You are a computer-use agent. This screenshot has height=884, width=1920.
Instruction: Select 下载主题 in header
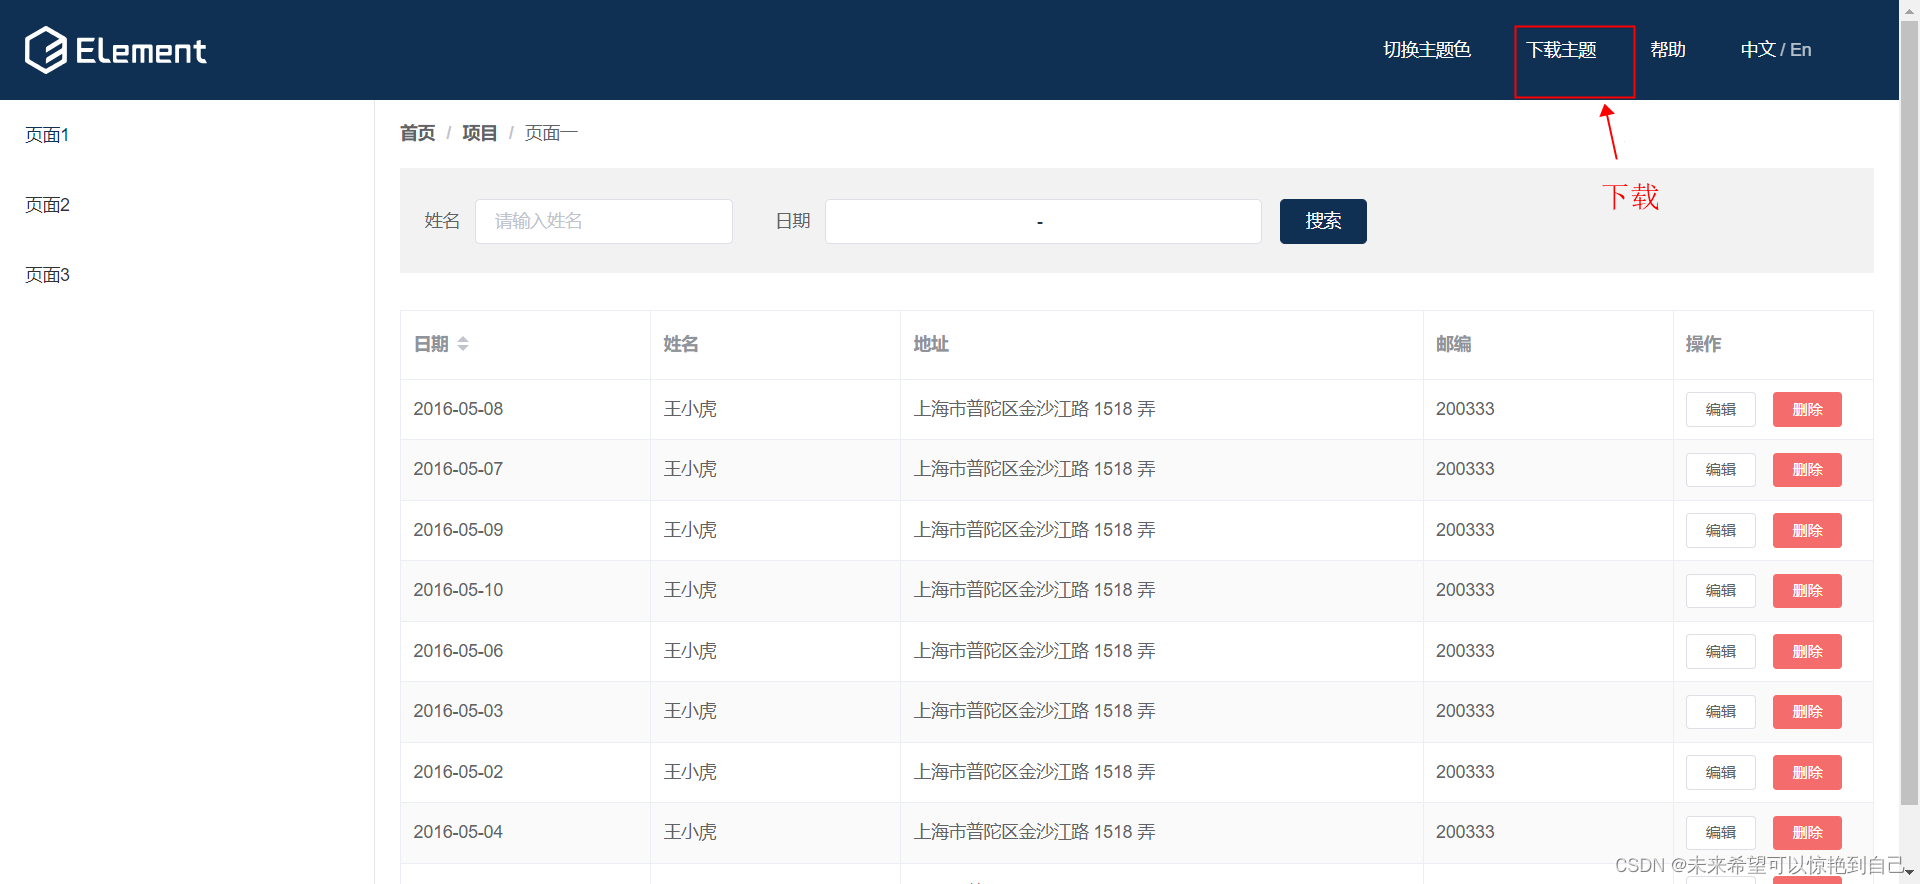click(1561, 50)
